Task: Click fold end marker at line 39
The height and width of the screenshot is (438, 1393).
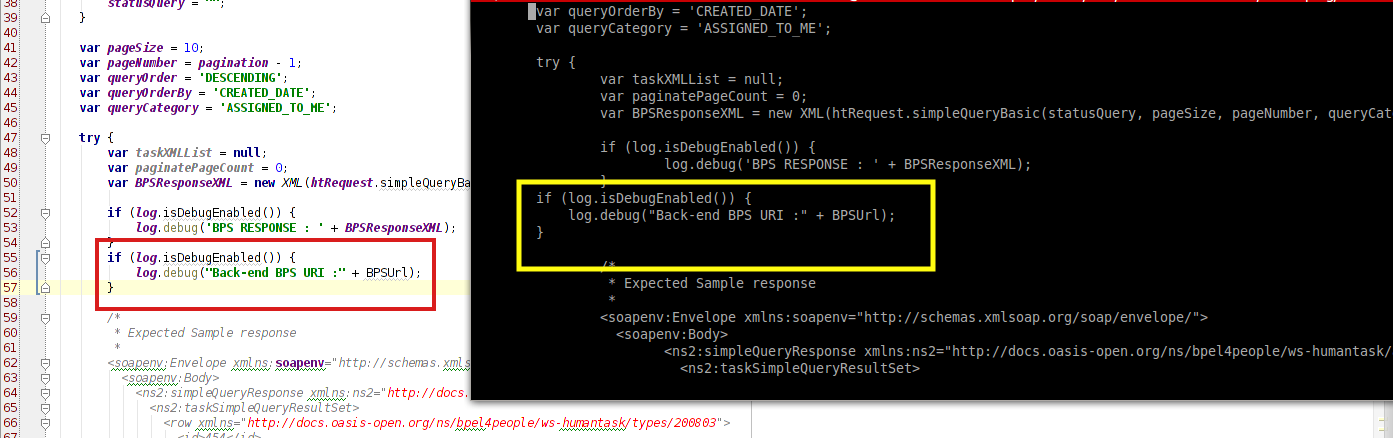Action: click(x=45, y=18)
